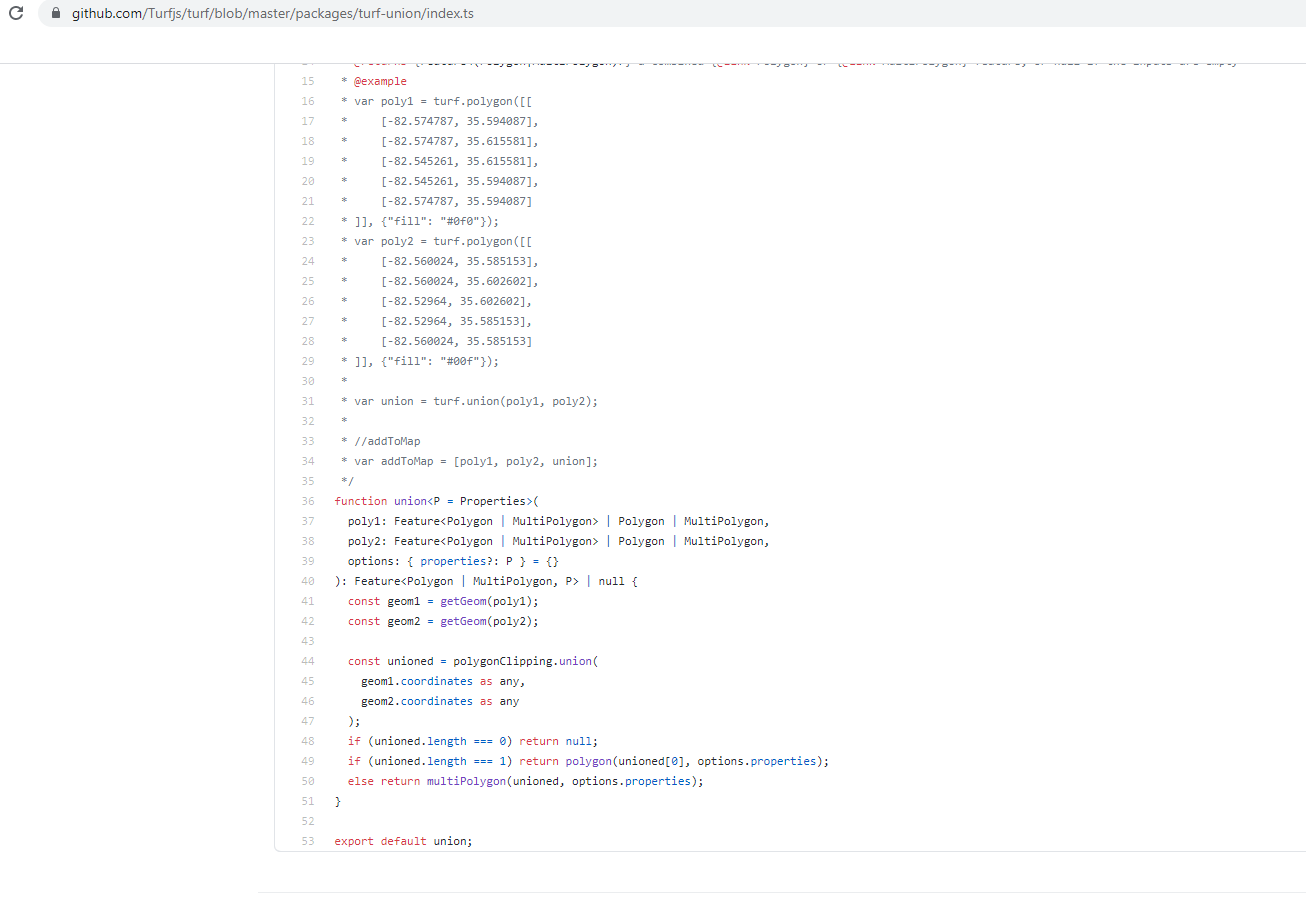Select line number 36 of the code
The width and height of the screenshot is (1306, 905).
[307, 500]
